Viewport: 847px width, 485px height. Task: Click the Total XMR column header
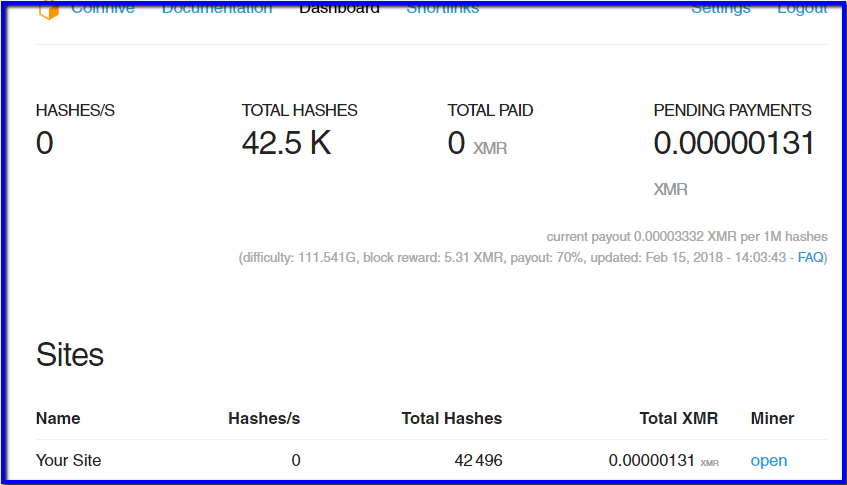679,418
